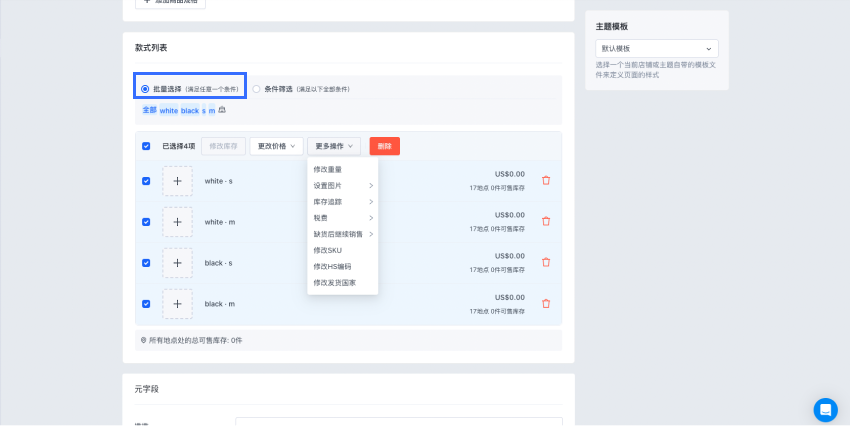Click the clear-filter icon after the m tag
The width and height of the screenshot is (850, 426).
click(x=222, y=110)
